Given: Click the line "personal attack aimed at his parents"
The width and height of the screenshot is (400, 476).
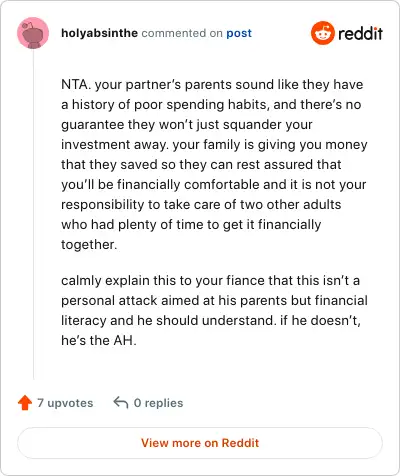Looking at the screenshot, I should (214, 300).
